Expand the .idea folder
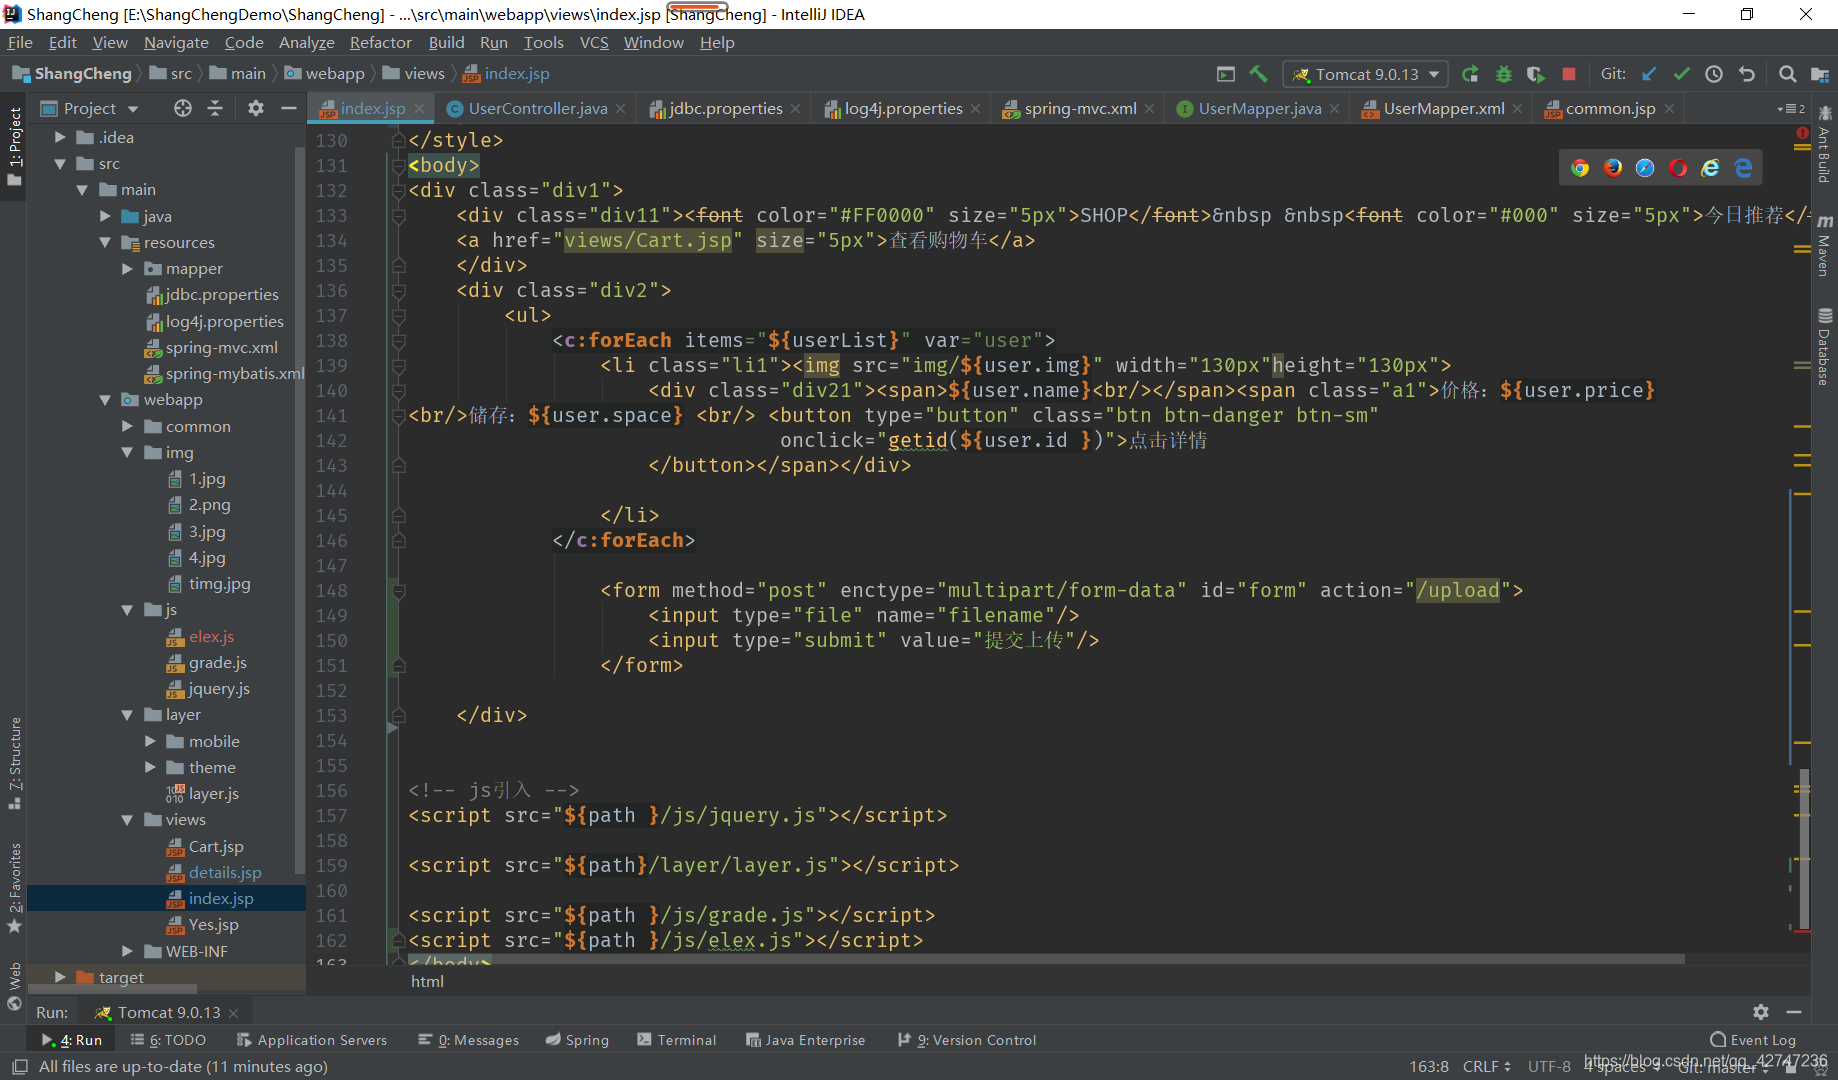Viewport: 1838px width, 1080px height. click(x=60, y=137)
